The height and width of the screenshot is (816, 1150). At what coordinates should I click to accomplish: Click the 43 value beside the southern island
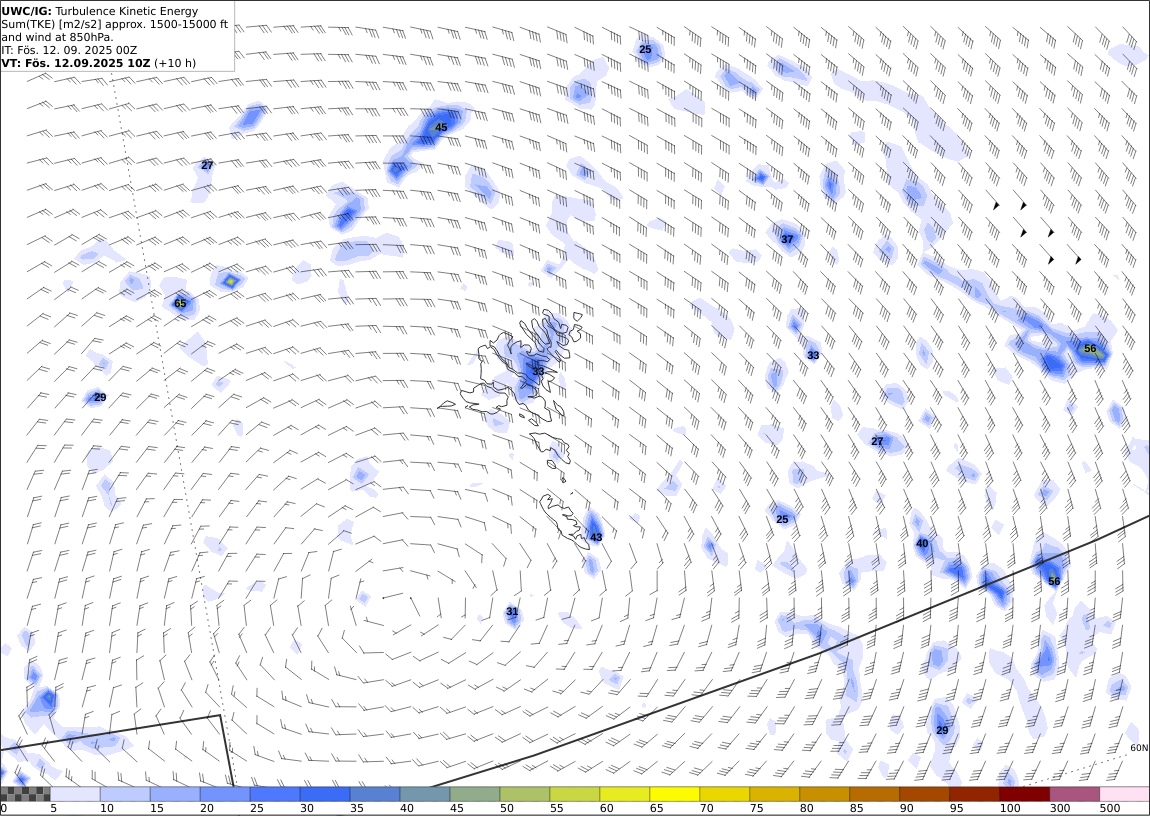coord(596,537)
